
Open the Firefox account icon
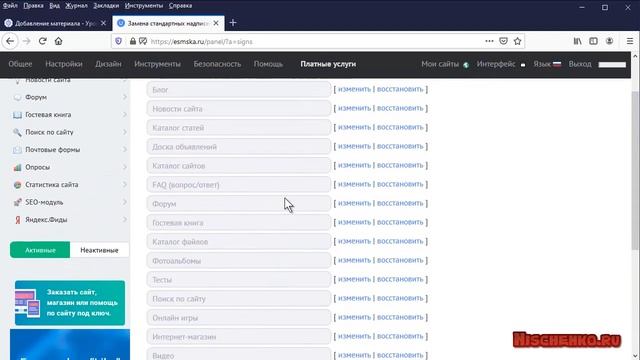[x=609, y=41]
